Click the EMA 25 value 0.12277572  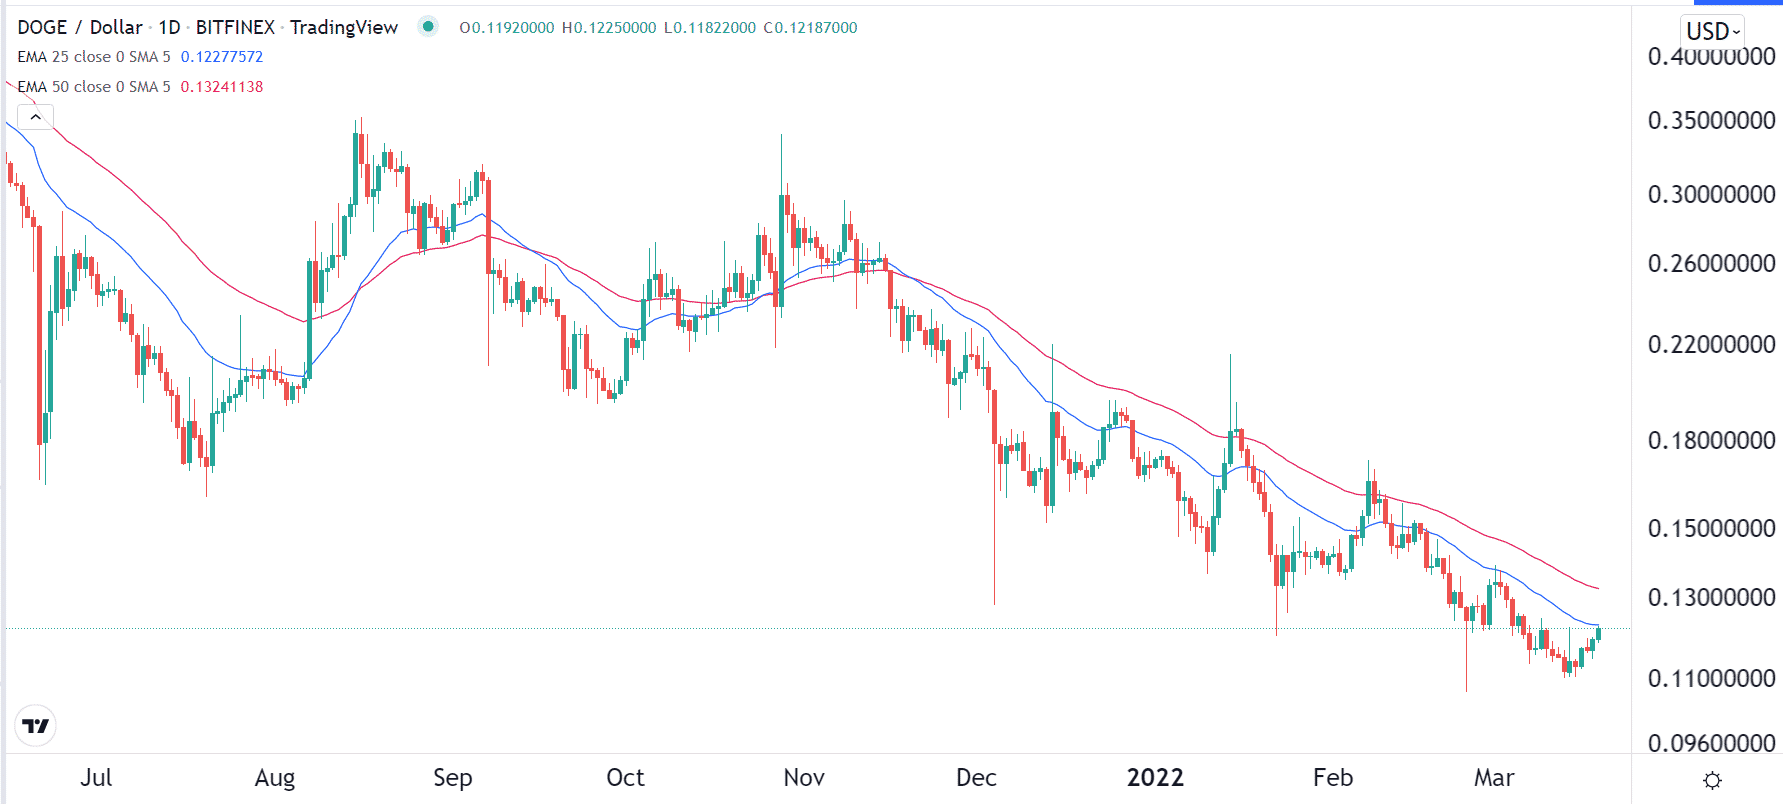pos(222,57)
